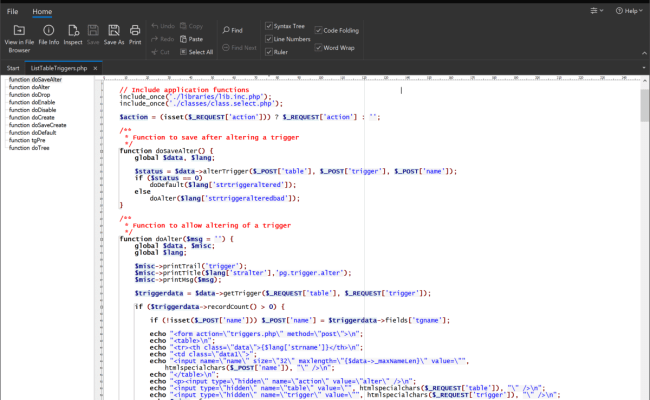Paste from clipboard
650x400 pixels.
coord(192,39)
